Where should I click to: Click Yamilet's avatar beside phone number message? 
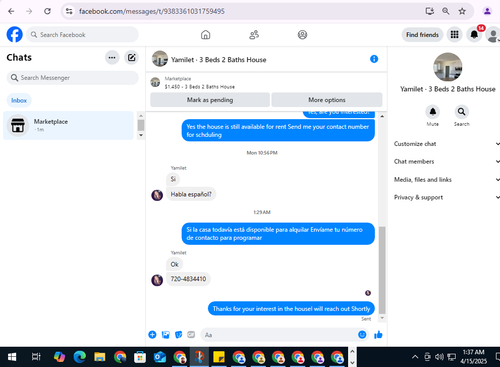pyautogui.click(x=157, y=280)
